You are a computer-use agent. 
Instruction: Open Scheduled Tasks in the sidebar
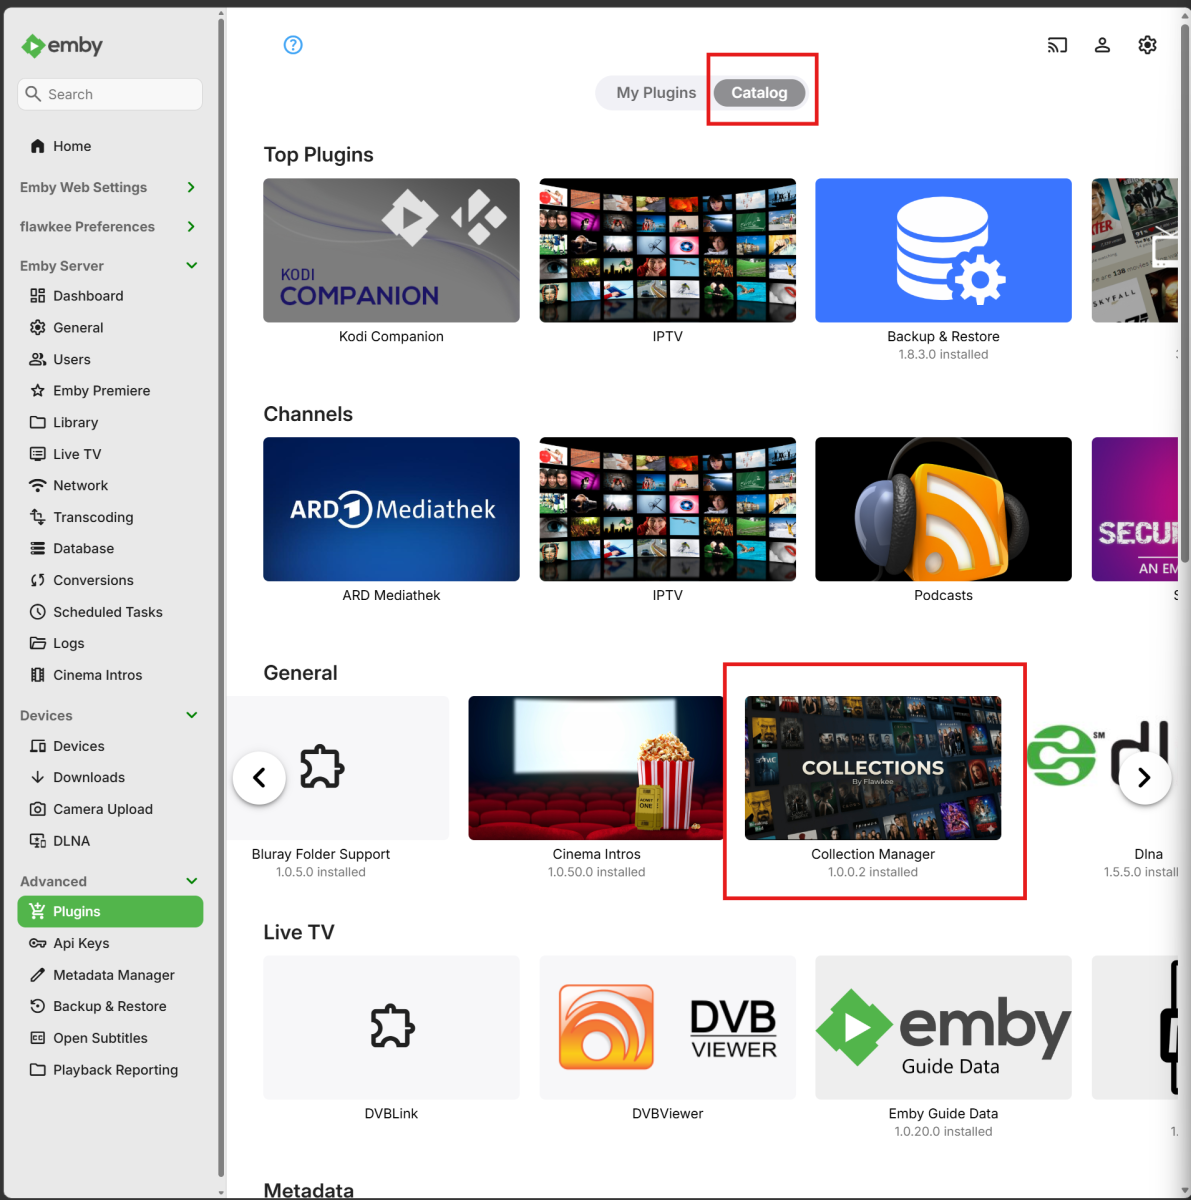(110, 612)
